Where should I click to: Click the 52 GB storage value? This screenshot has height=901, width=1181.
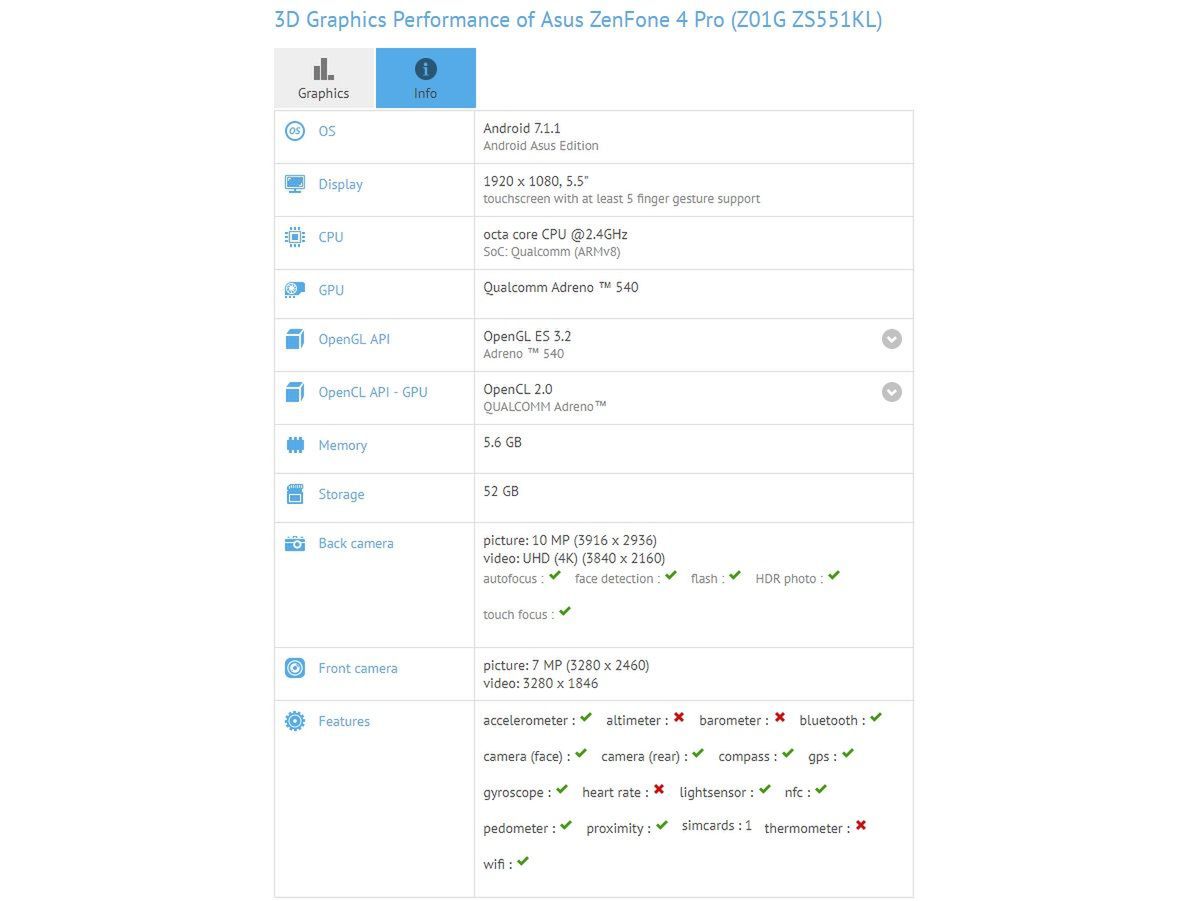pos(501,491)
